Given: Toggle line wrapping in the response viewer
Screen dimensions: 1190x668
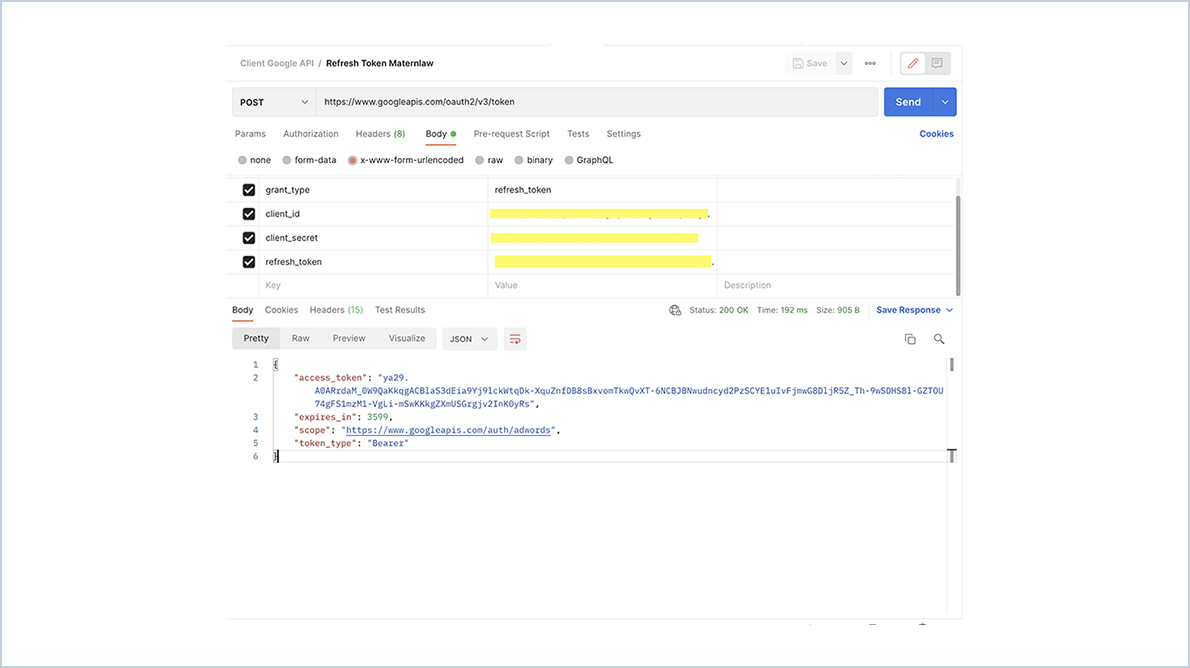Looking at the screenshot, I should click(515, 339).
